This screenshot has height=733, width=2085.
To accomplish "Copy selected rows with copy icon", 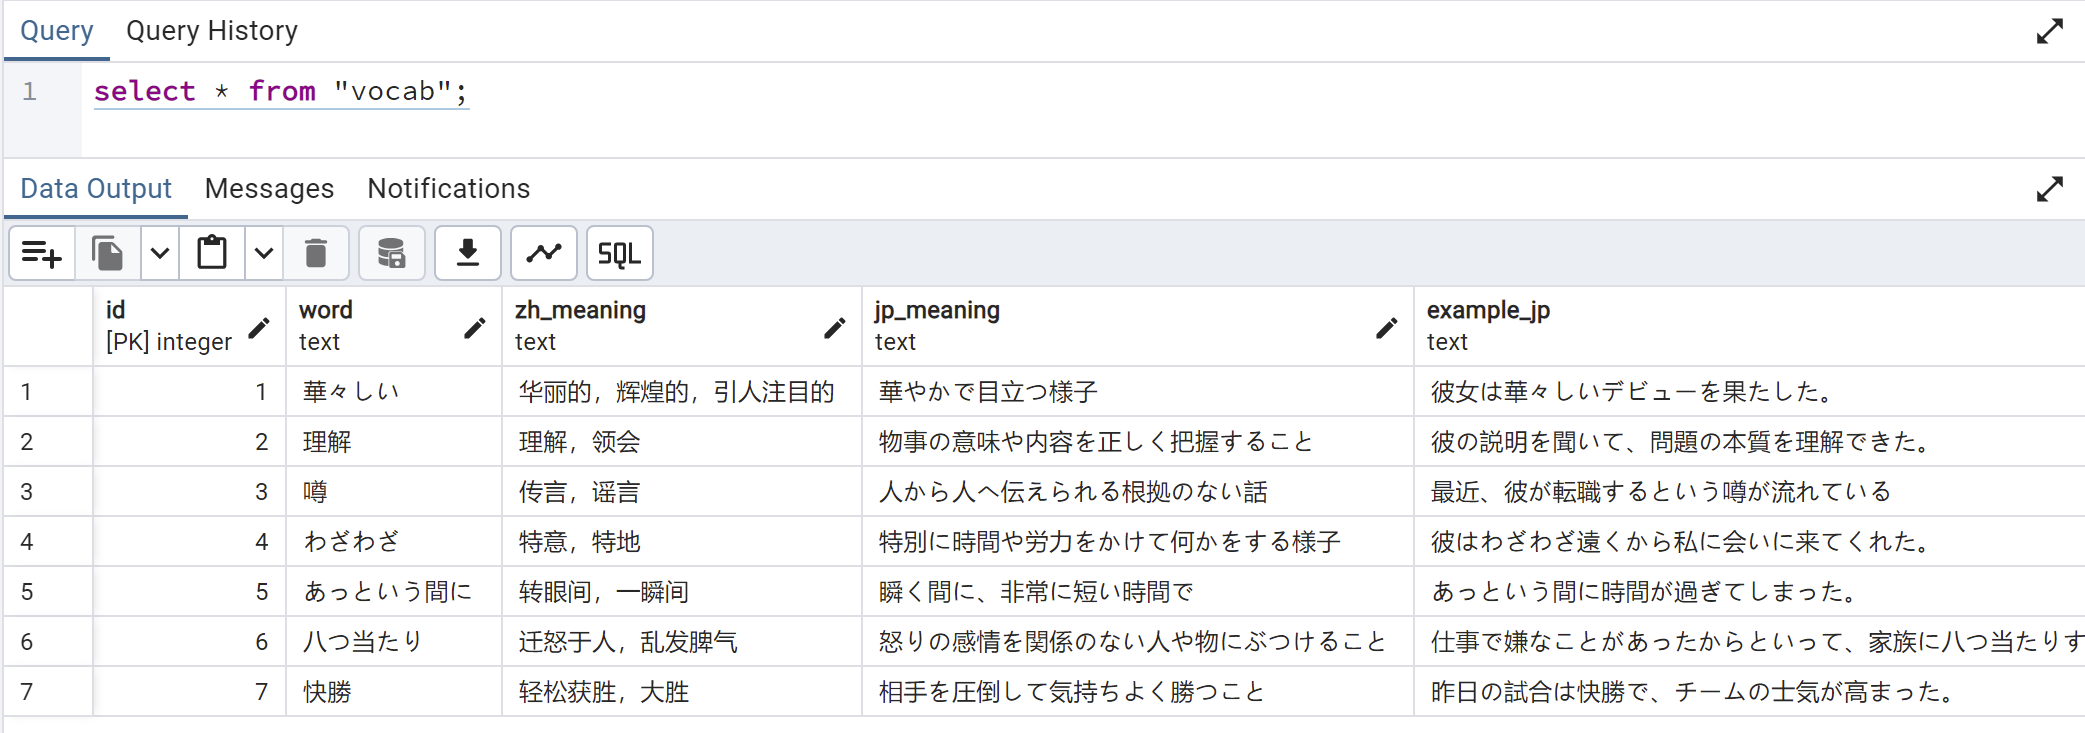I will (x=107, y=254).
